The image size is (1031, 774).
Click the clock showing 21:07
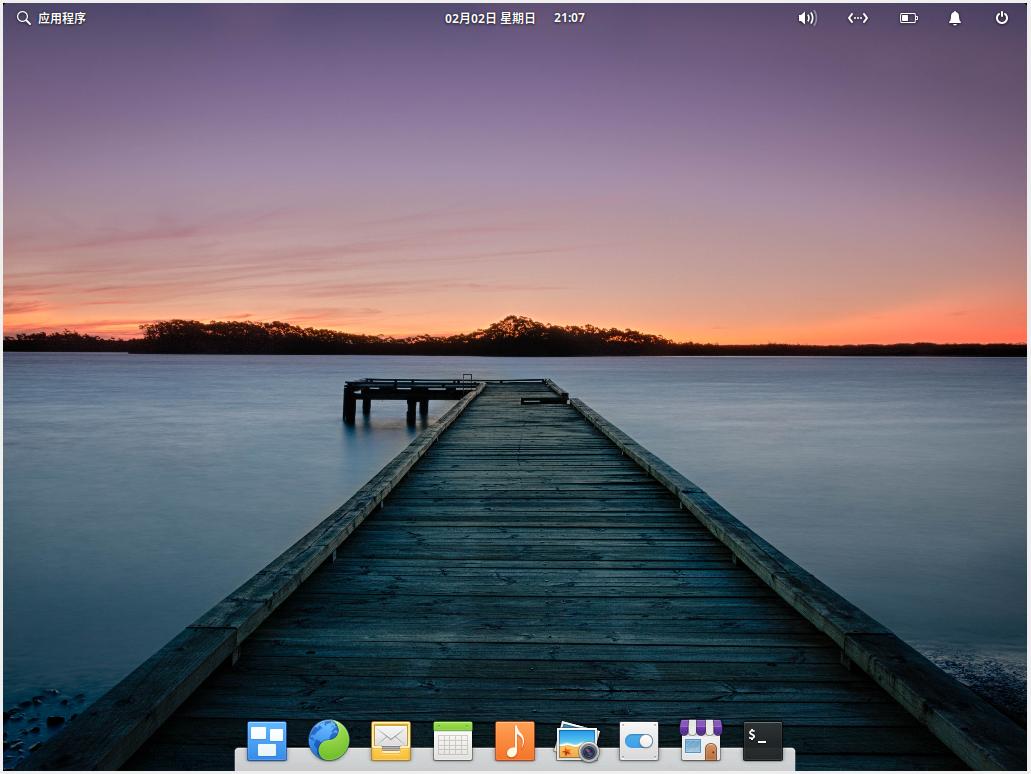(x=569, y=17)
